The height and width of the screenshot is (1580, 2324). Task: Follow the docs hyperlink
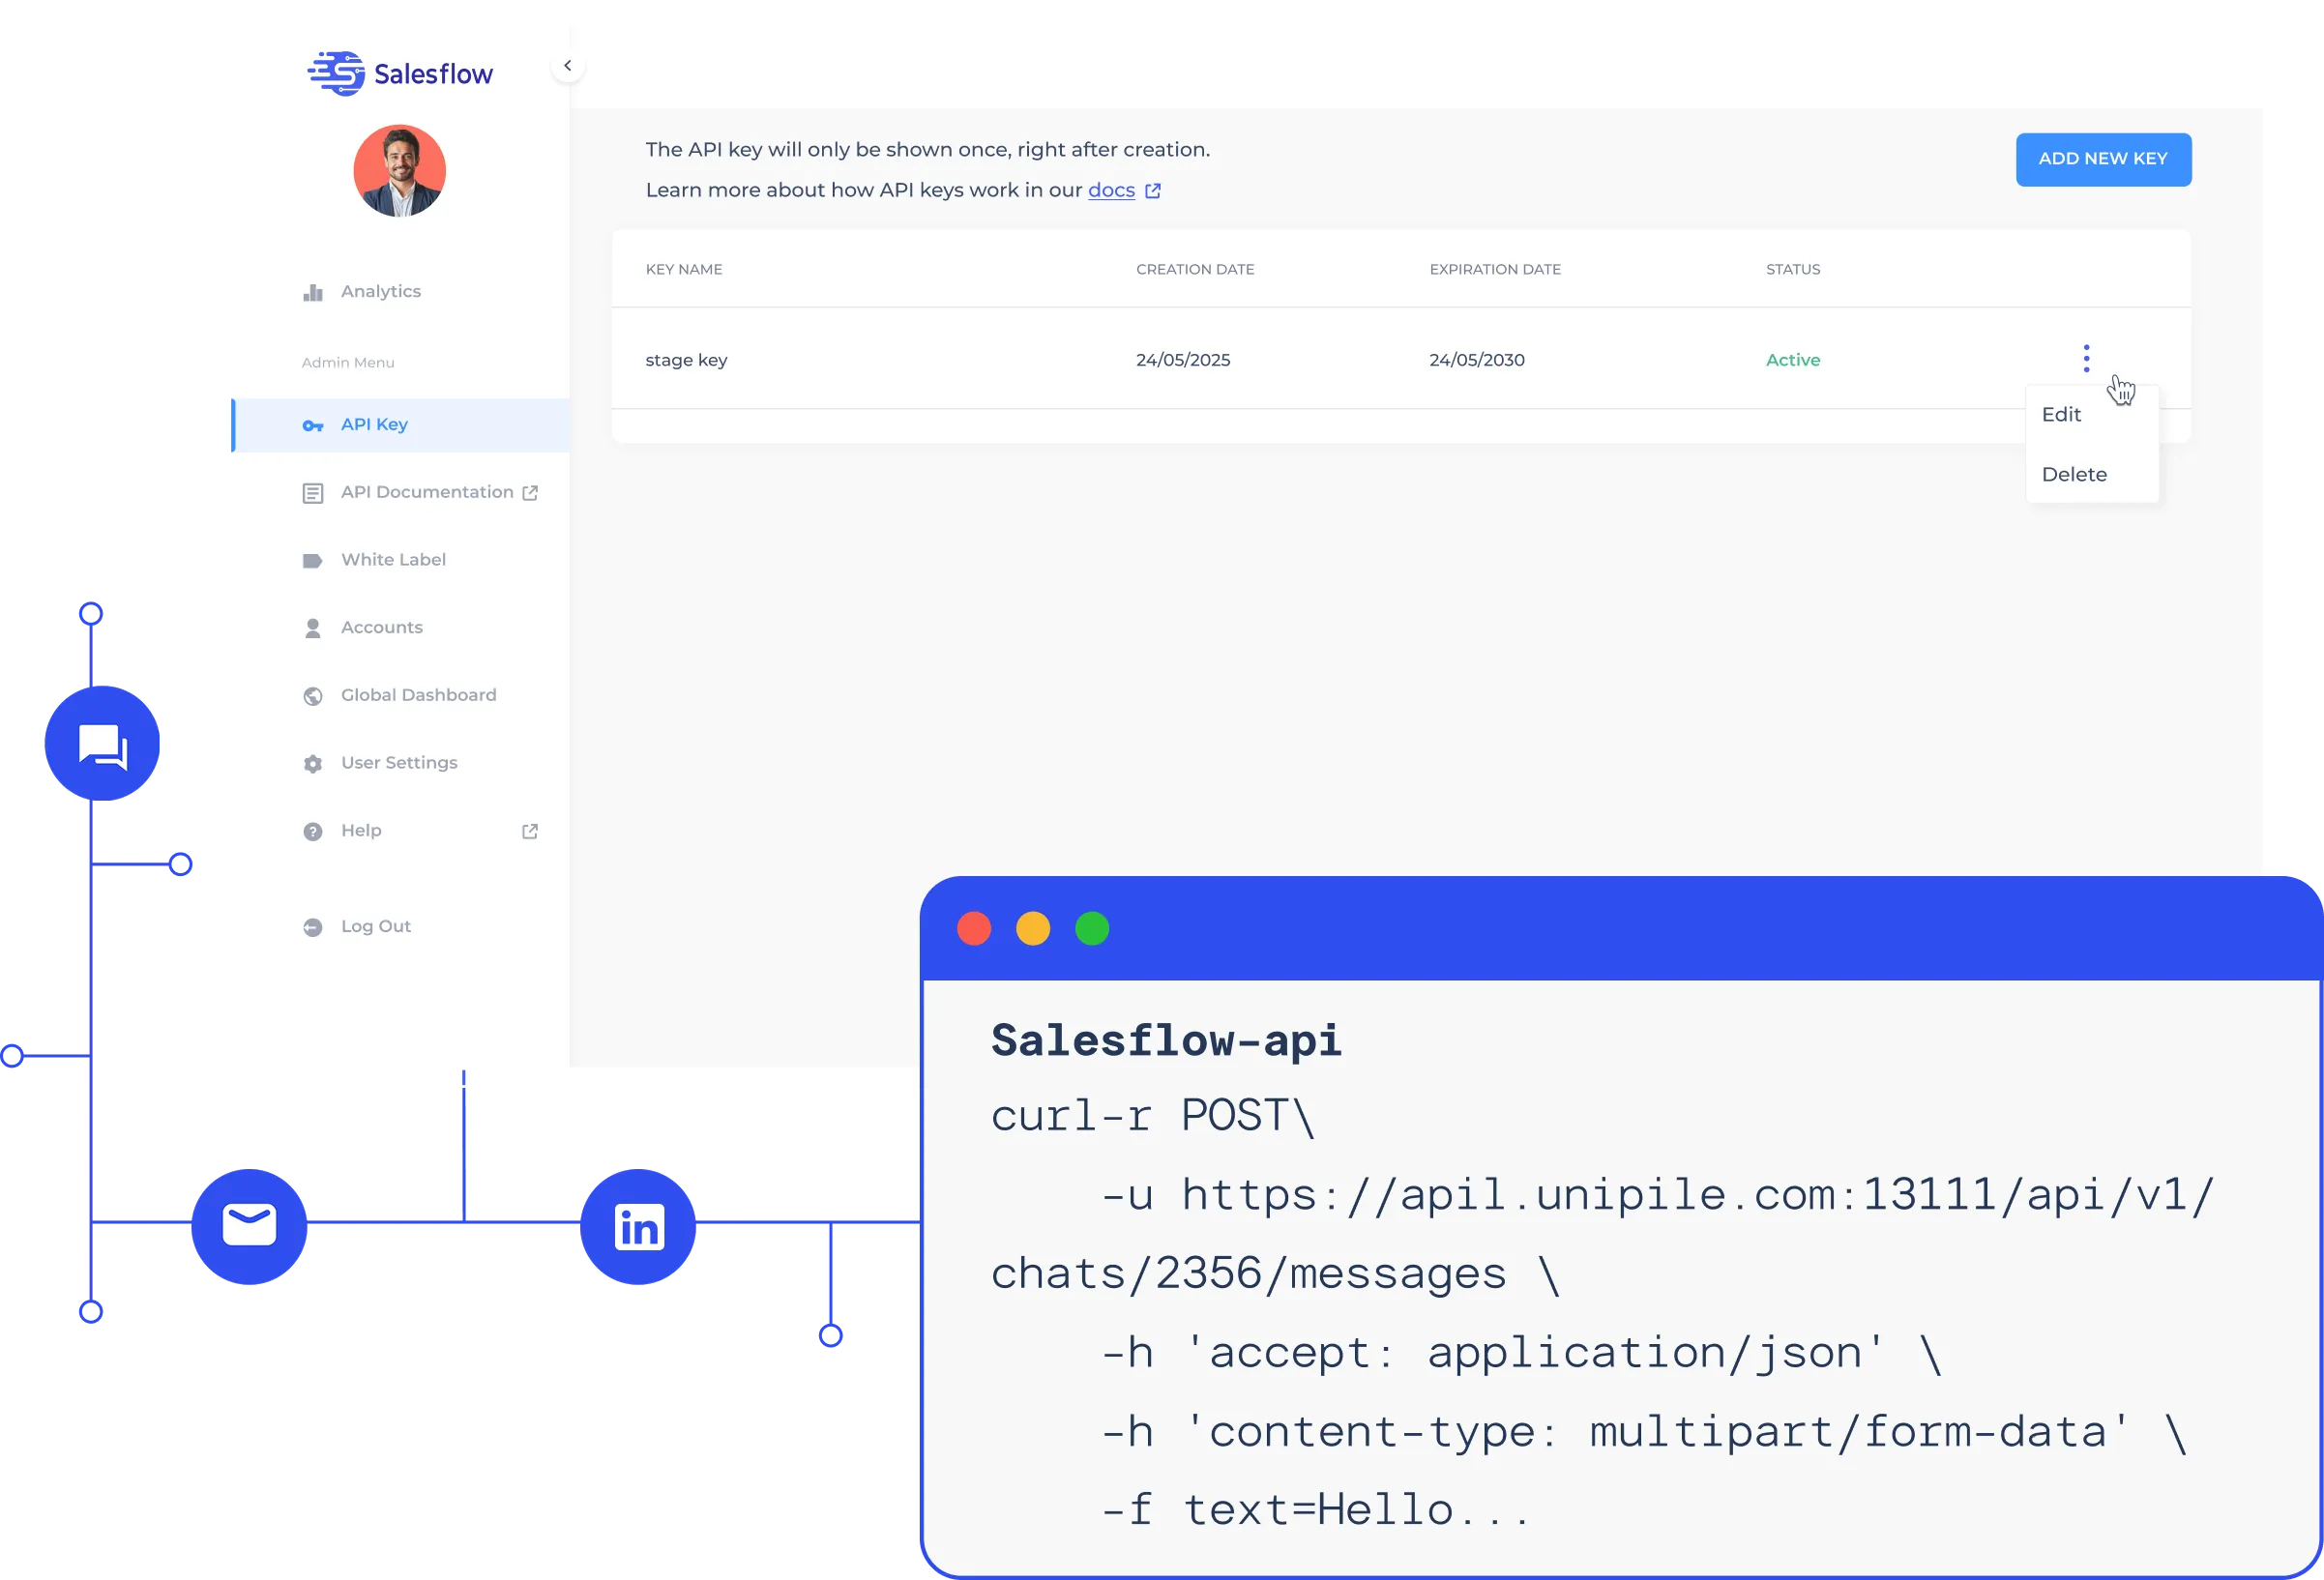pyautogui.click(x=1111, y=190)
